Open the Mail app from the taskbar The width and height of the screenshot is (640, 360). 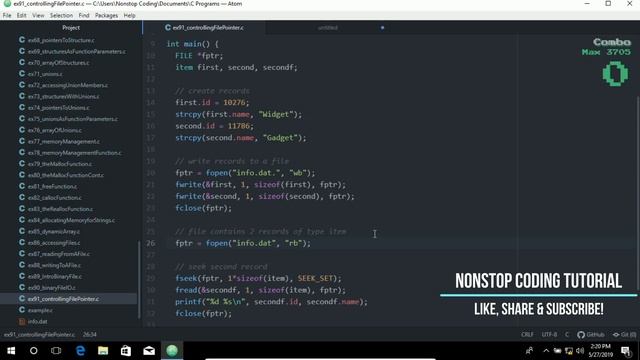pos(149,351)
